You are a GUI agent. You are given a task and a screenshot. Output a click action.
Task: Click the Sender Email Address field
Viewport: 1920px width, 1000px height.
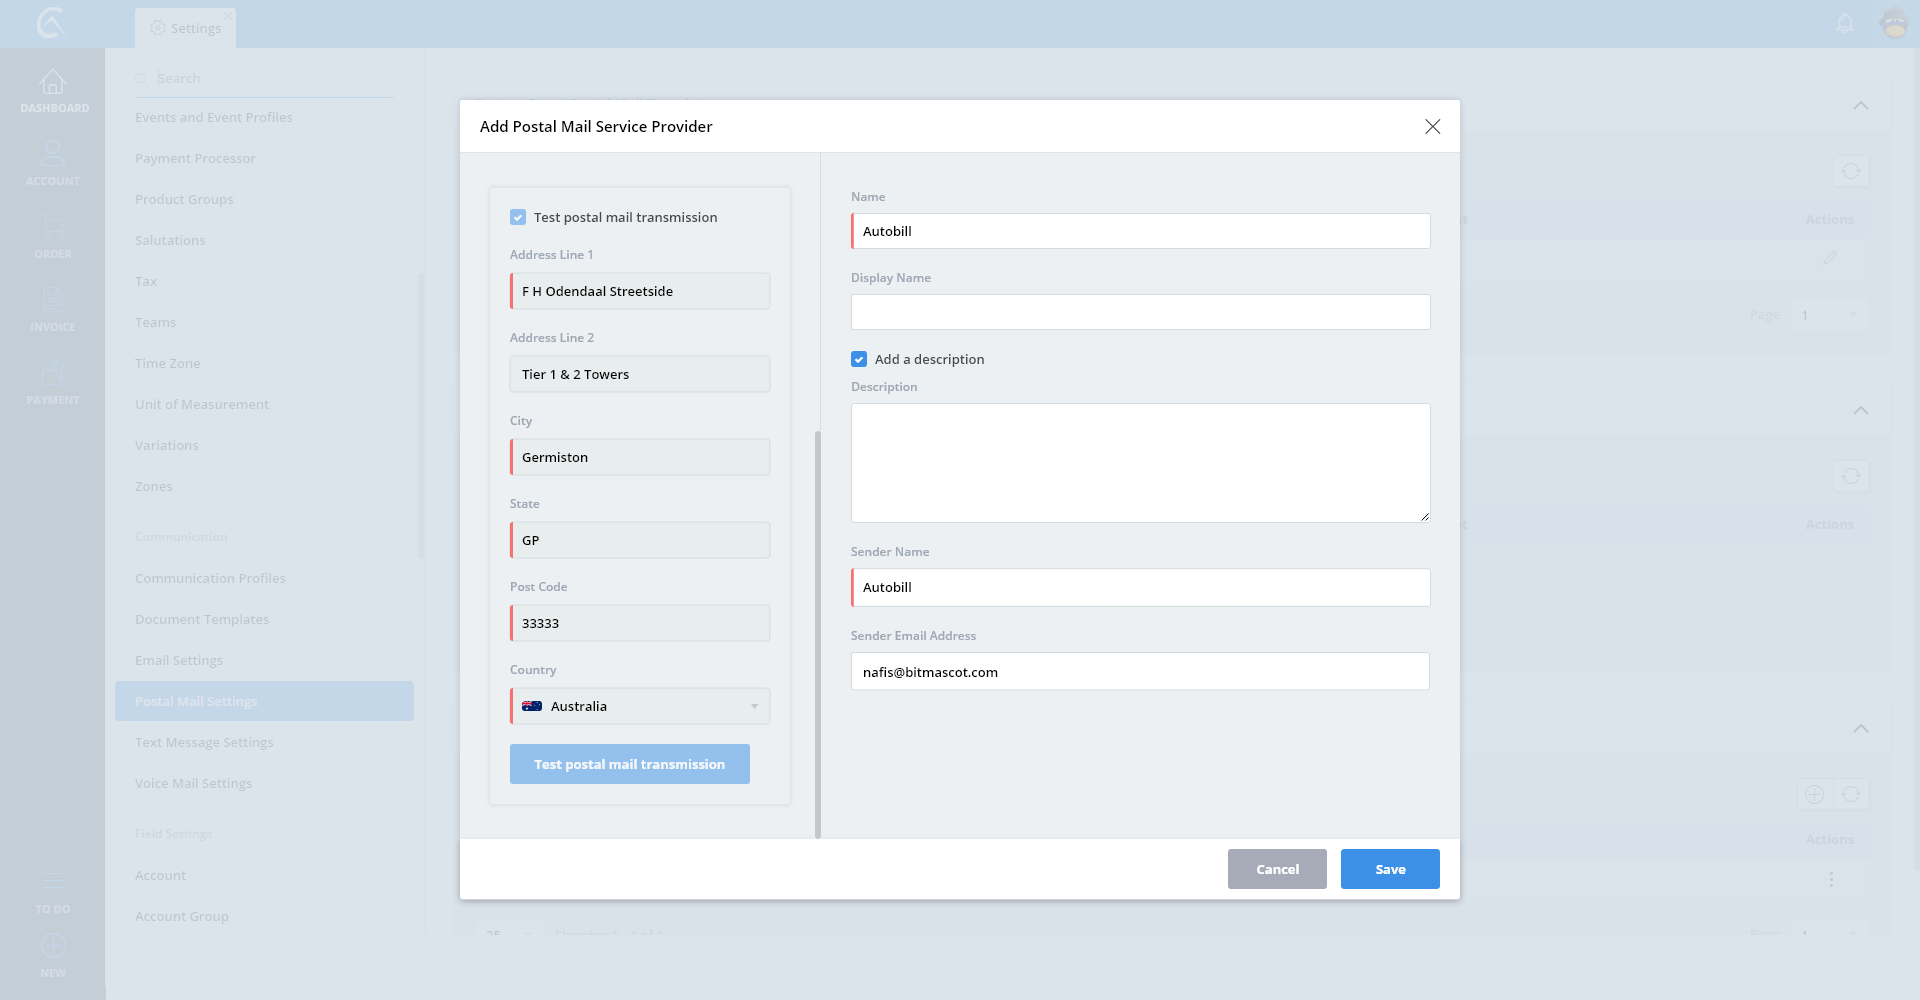pos(1140,672)
